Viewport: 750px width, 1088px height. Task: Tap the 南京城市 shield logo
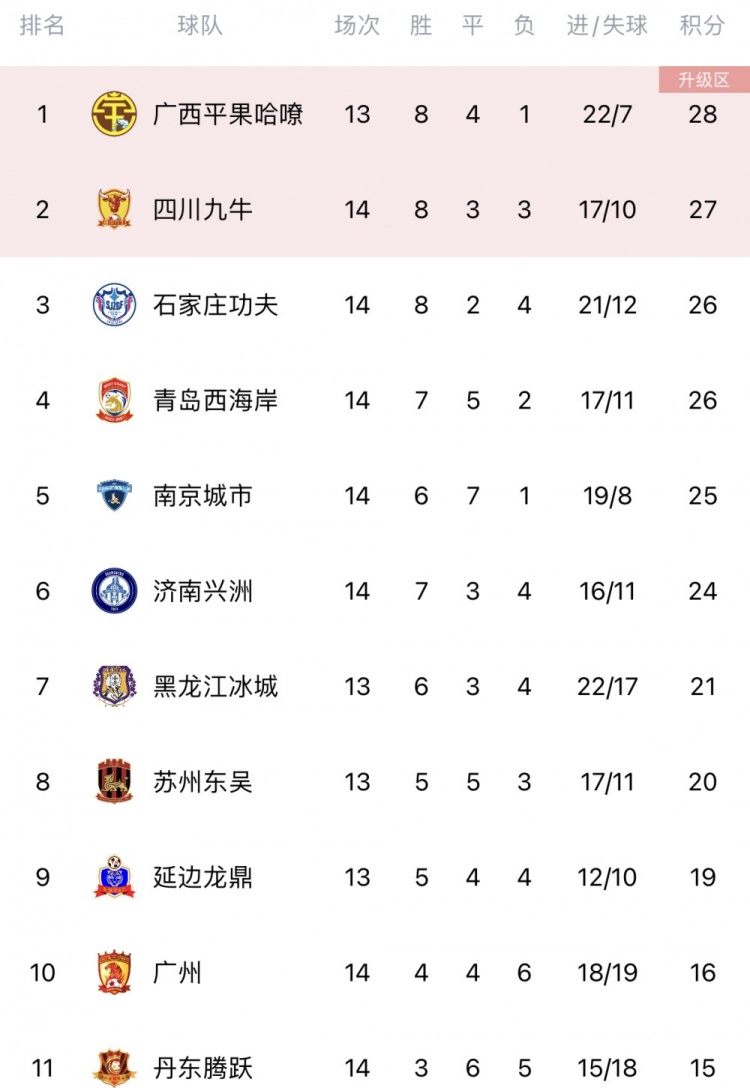click(114, 495)
